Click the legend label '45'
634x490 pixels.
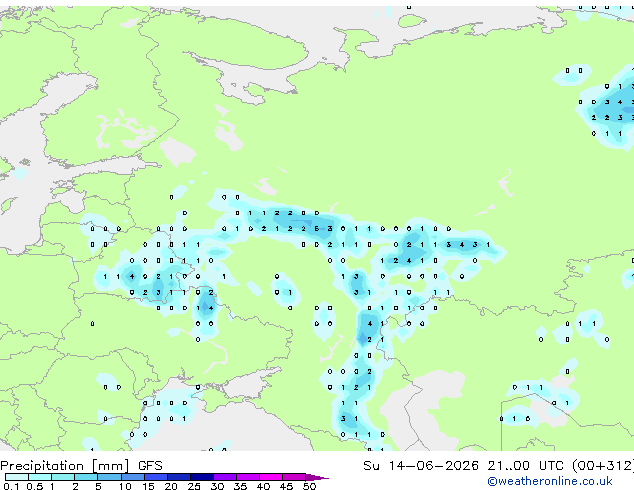(287, 486)
